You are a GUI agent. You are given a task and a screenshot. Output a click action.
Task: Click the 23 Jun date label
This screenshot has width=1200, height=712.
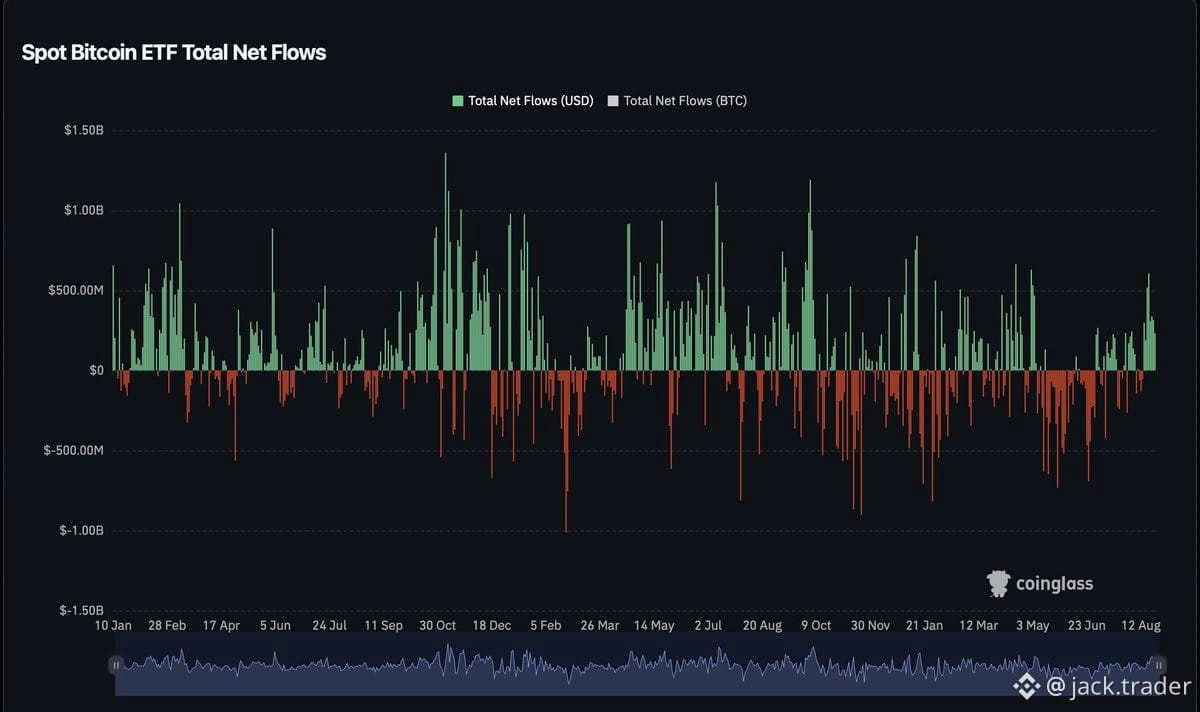(1086, 626)
